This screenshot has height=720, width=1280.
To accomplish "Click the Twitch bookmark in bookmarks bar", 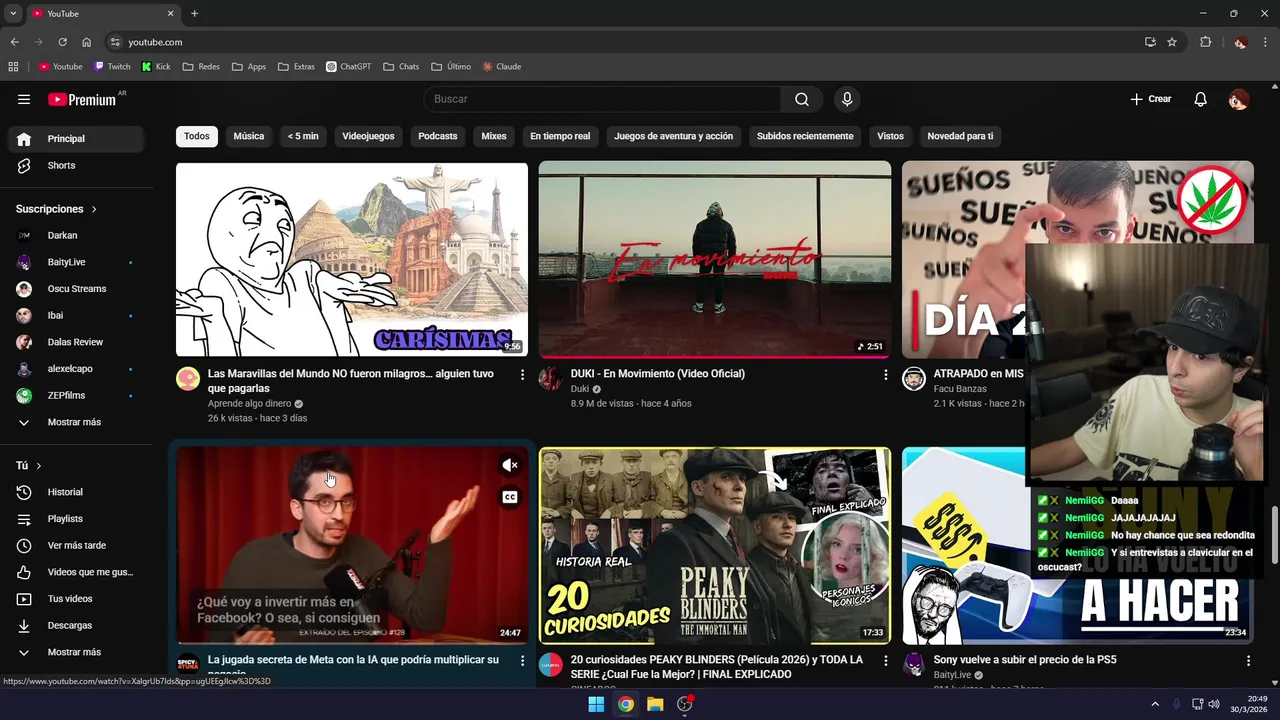I will pos(112,67).
